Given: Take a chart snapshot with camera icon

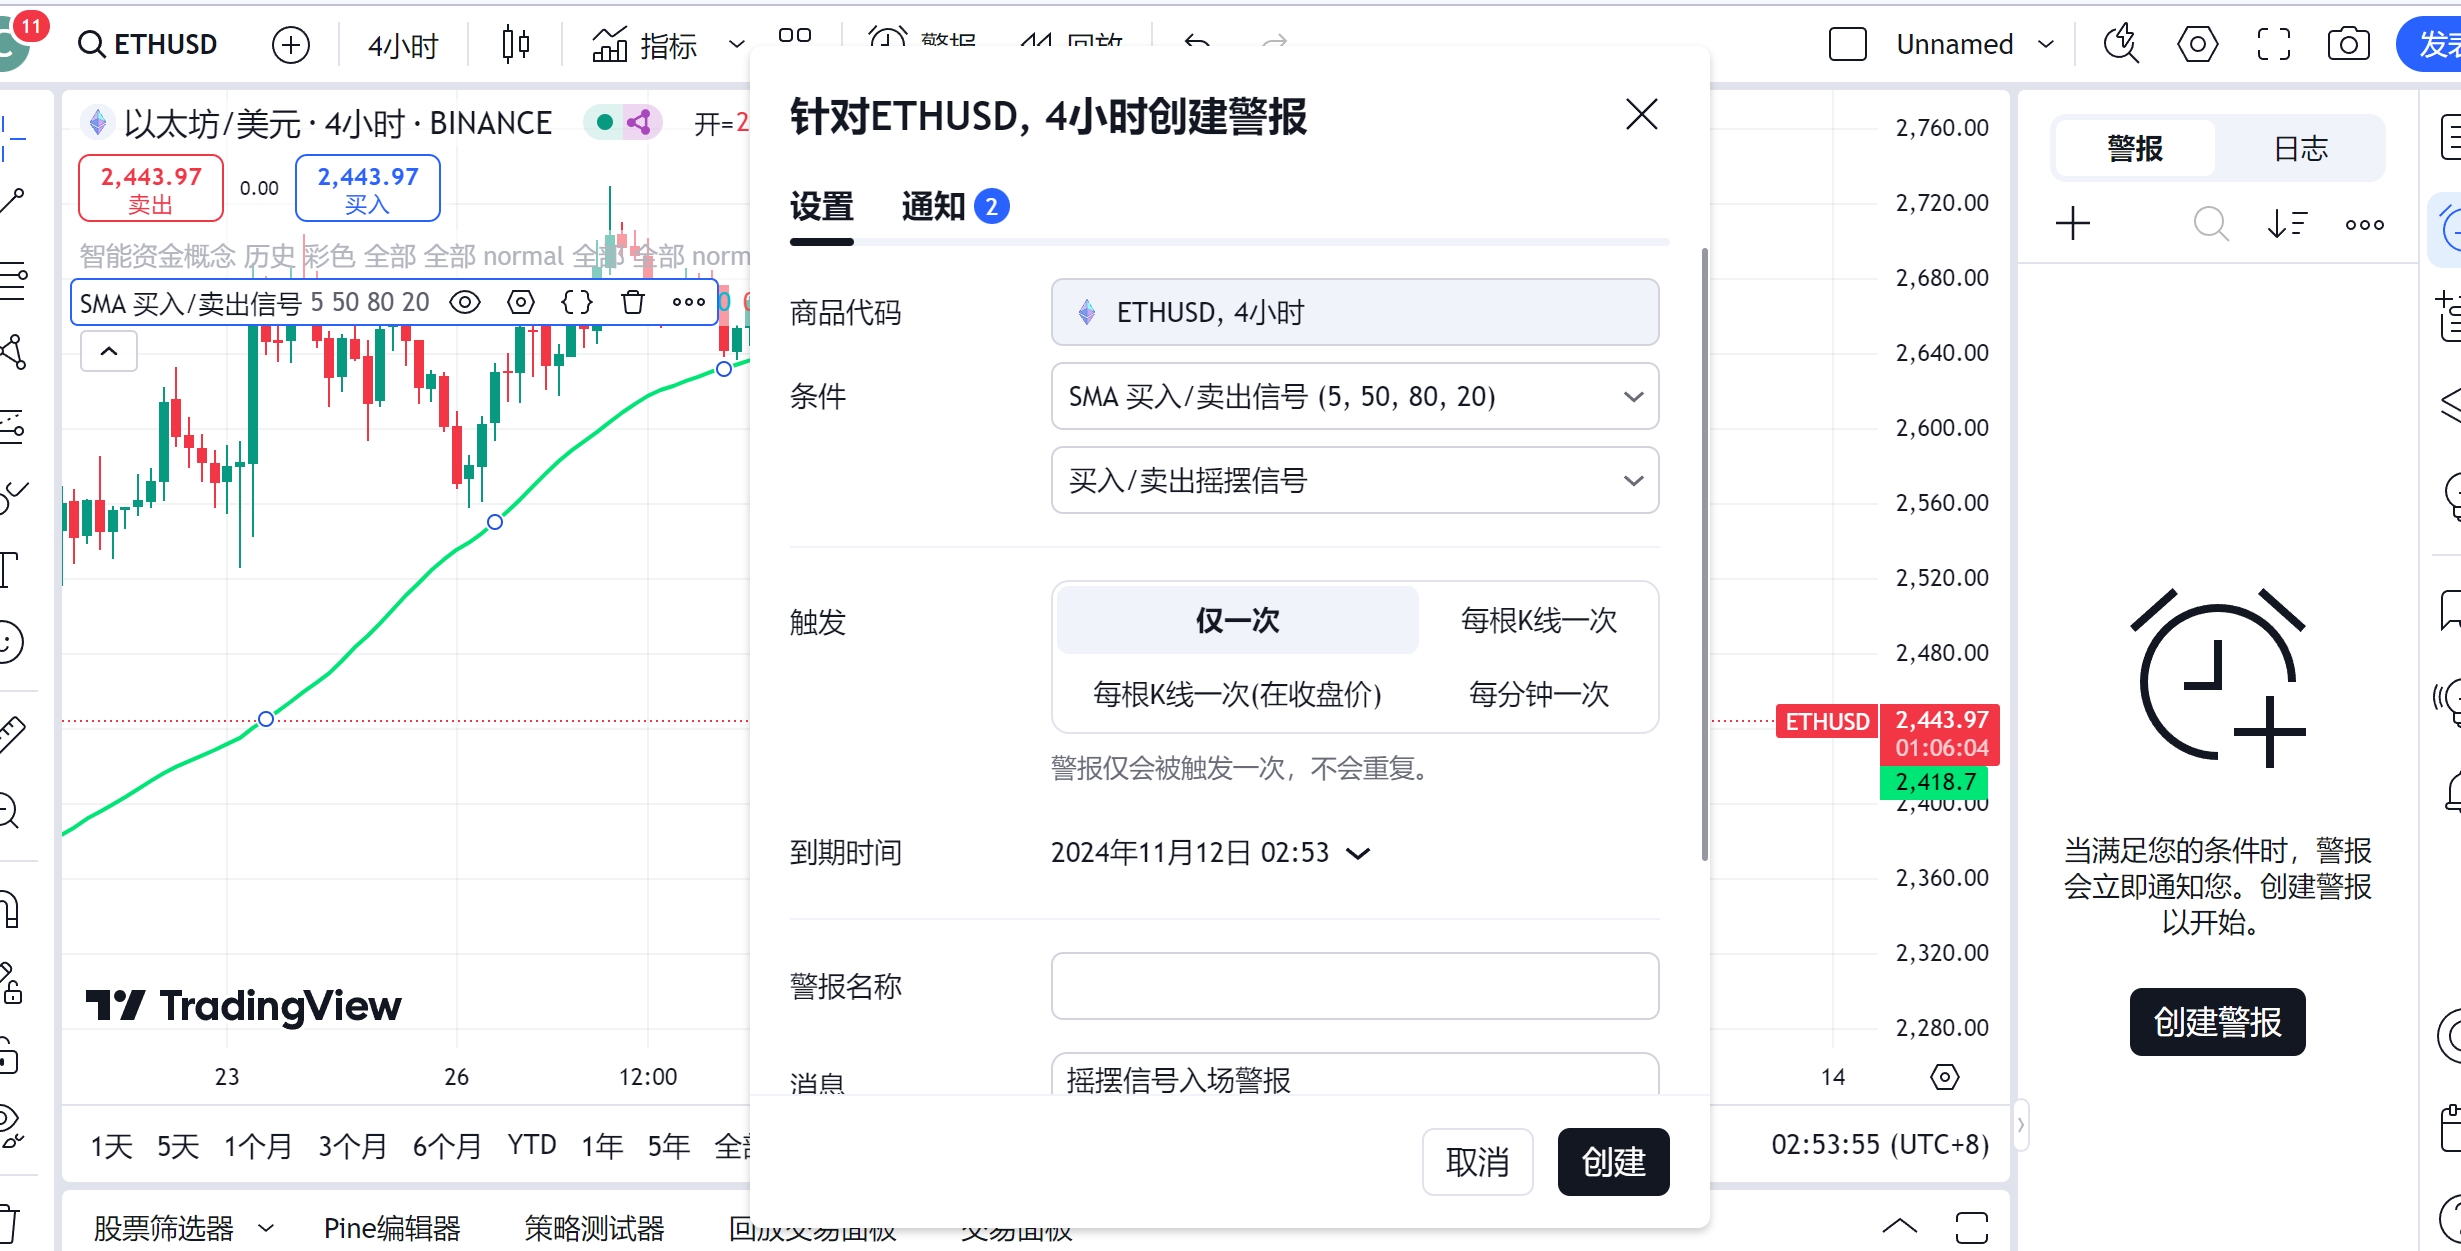Looking at the screenshot, I should tap(2348, 45).
